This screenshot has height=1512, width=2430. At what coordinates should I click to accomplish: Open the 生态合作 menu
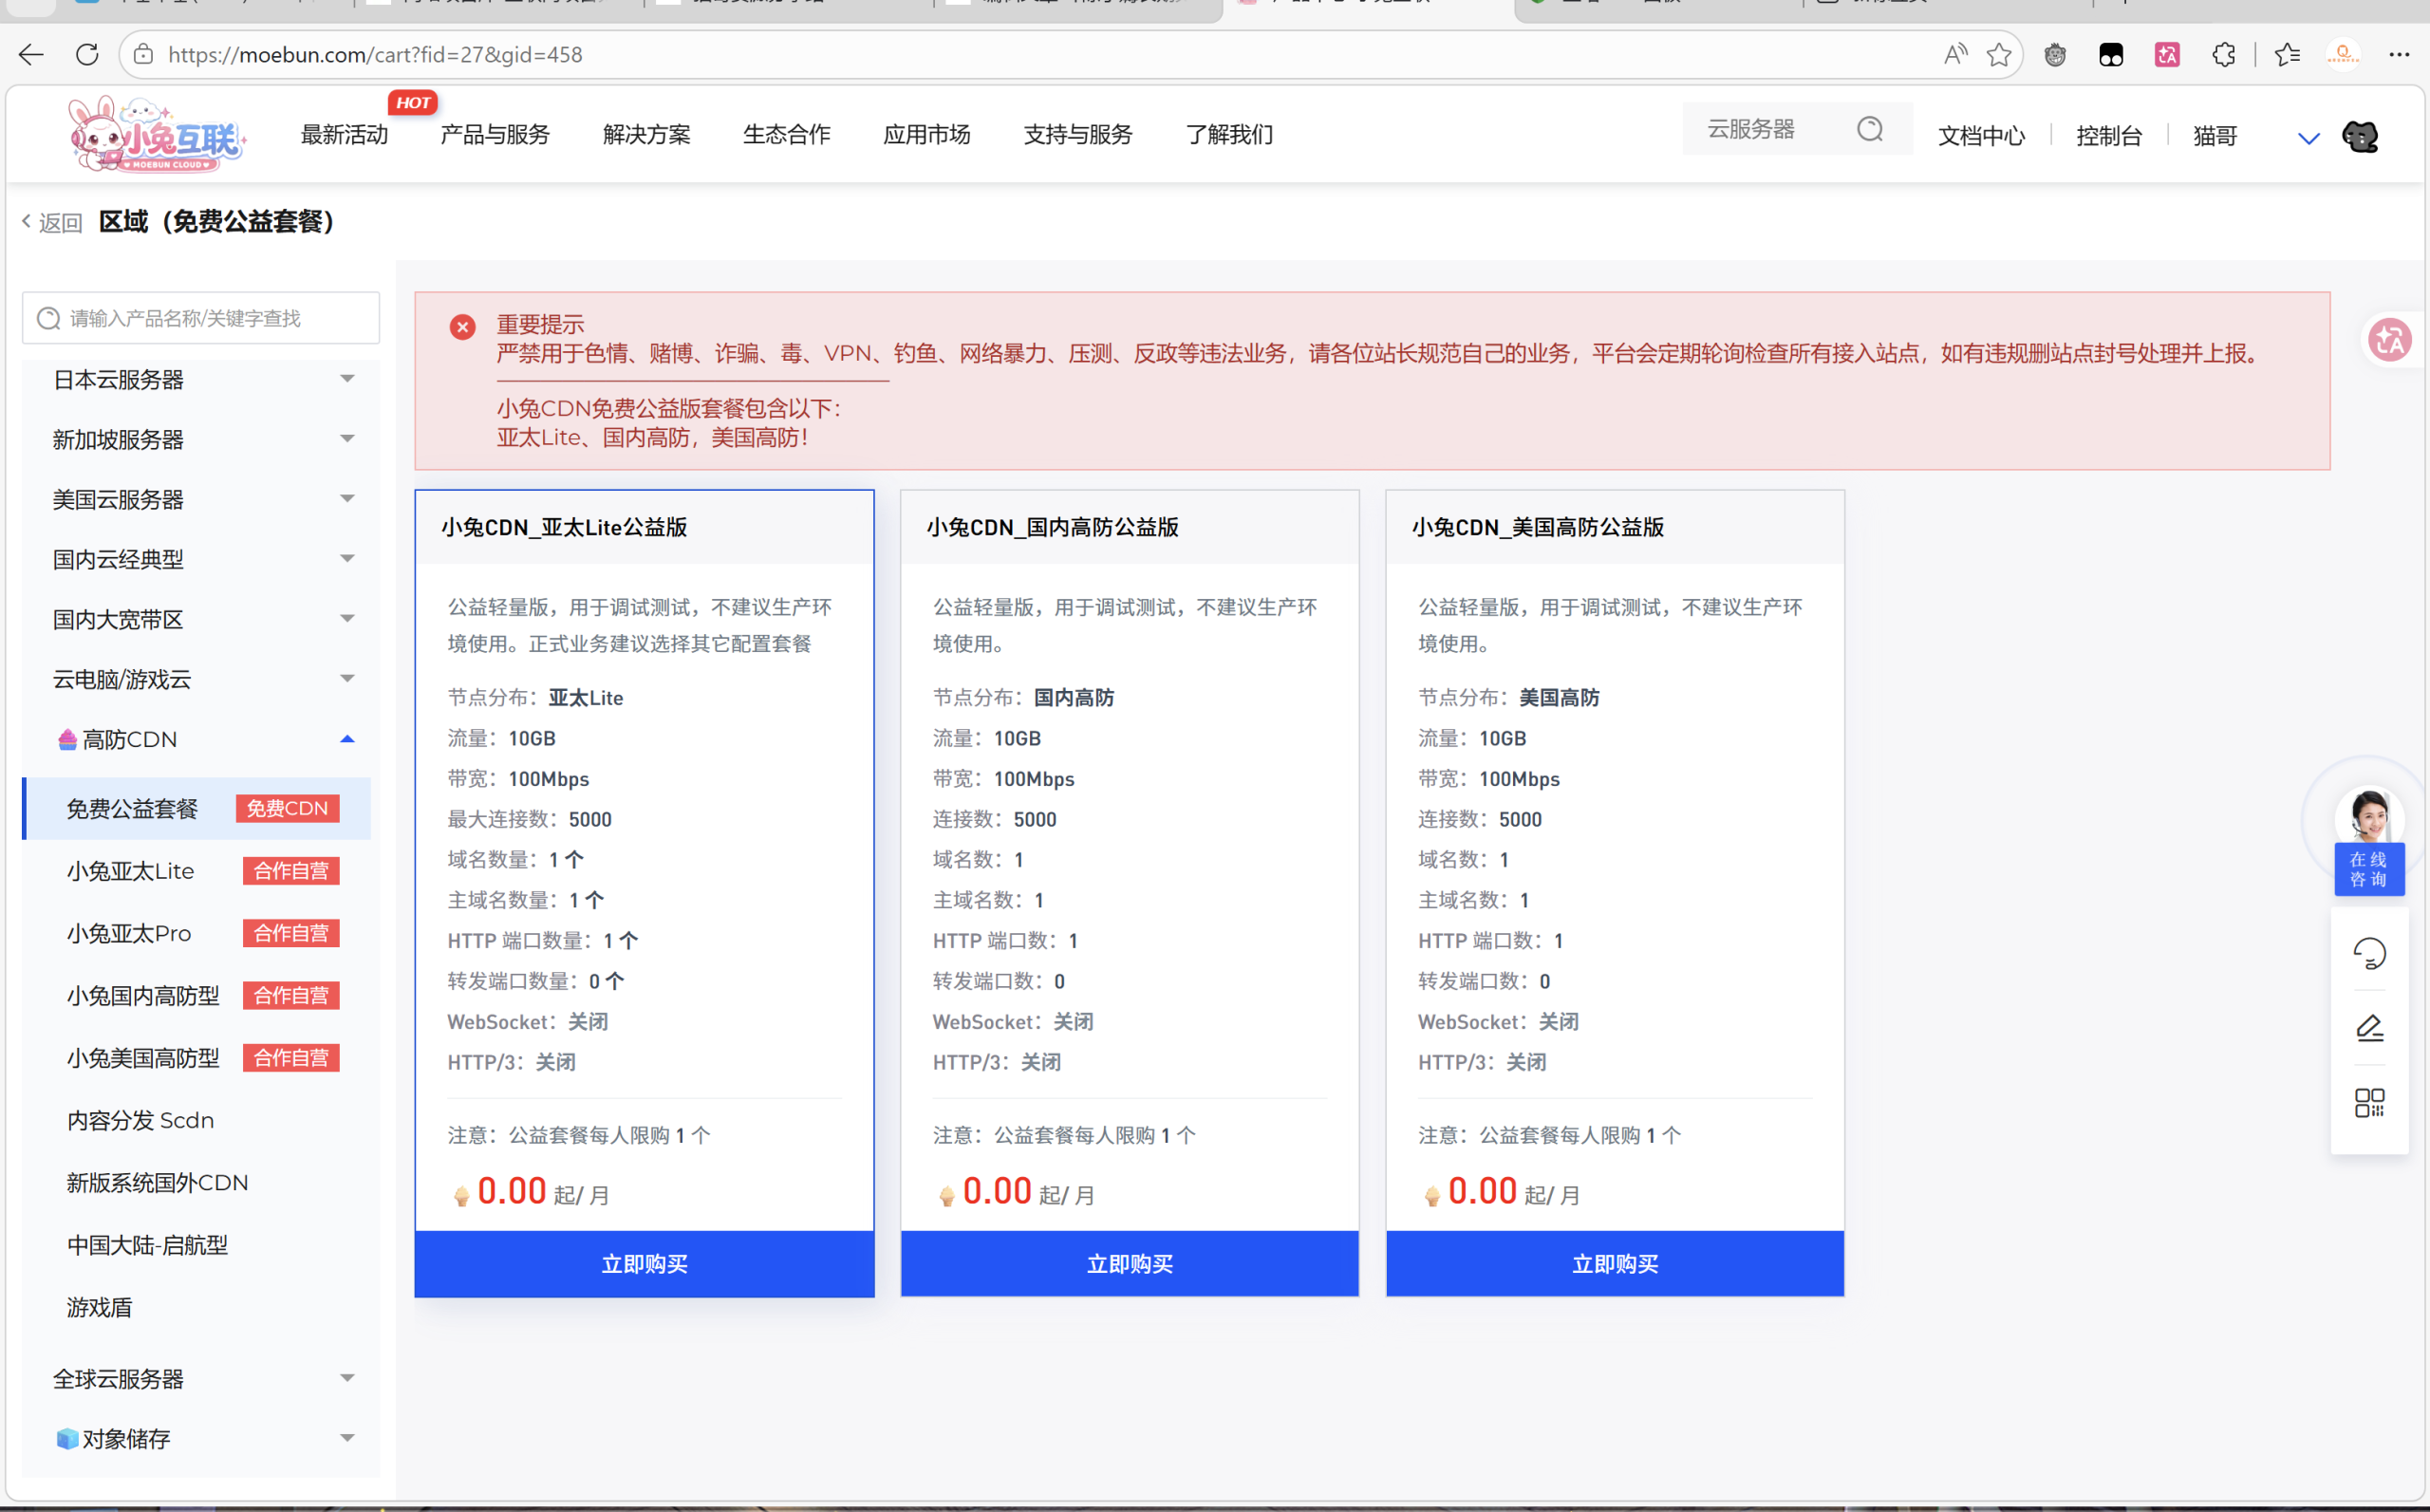point(786,134)
